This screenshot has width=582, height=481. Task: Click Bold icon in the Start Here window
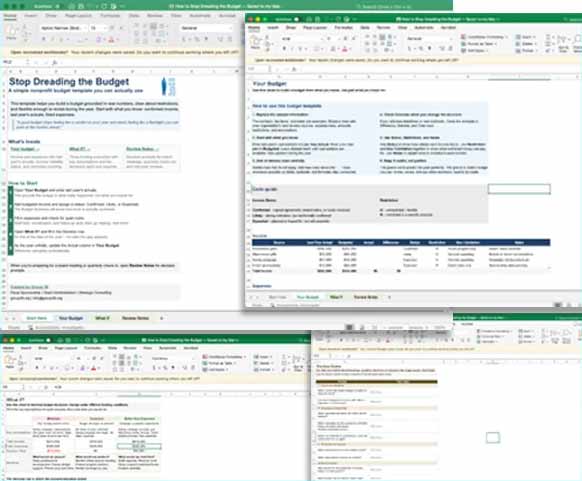coord(44,39)
